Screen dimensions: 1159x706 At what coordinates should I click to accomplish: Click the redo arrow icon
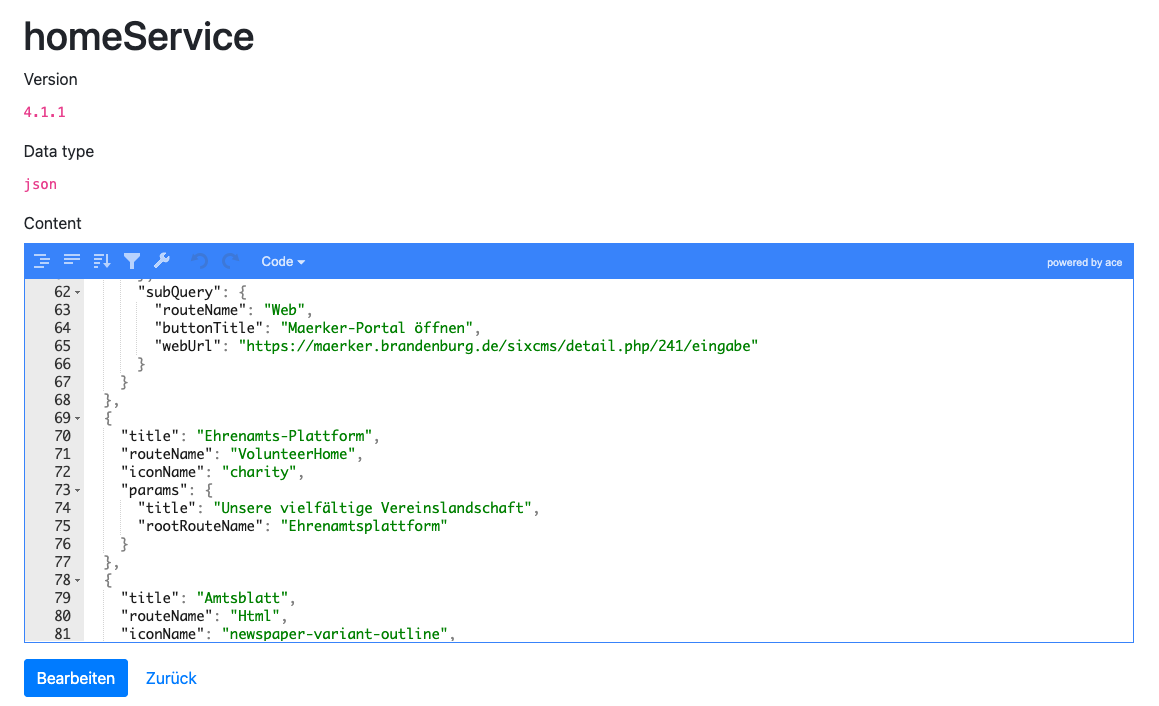pos(231,261)
